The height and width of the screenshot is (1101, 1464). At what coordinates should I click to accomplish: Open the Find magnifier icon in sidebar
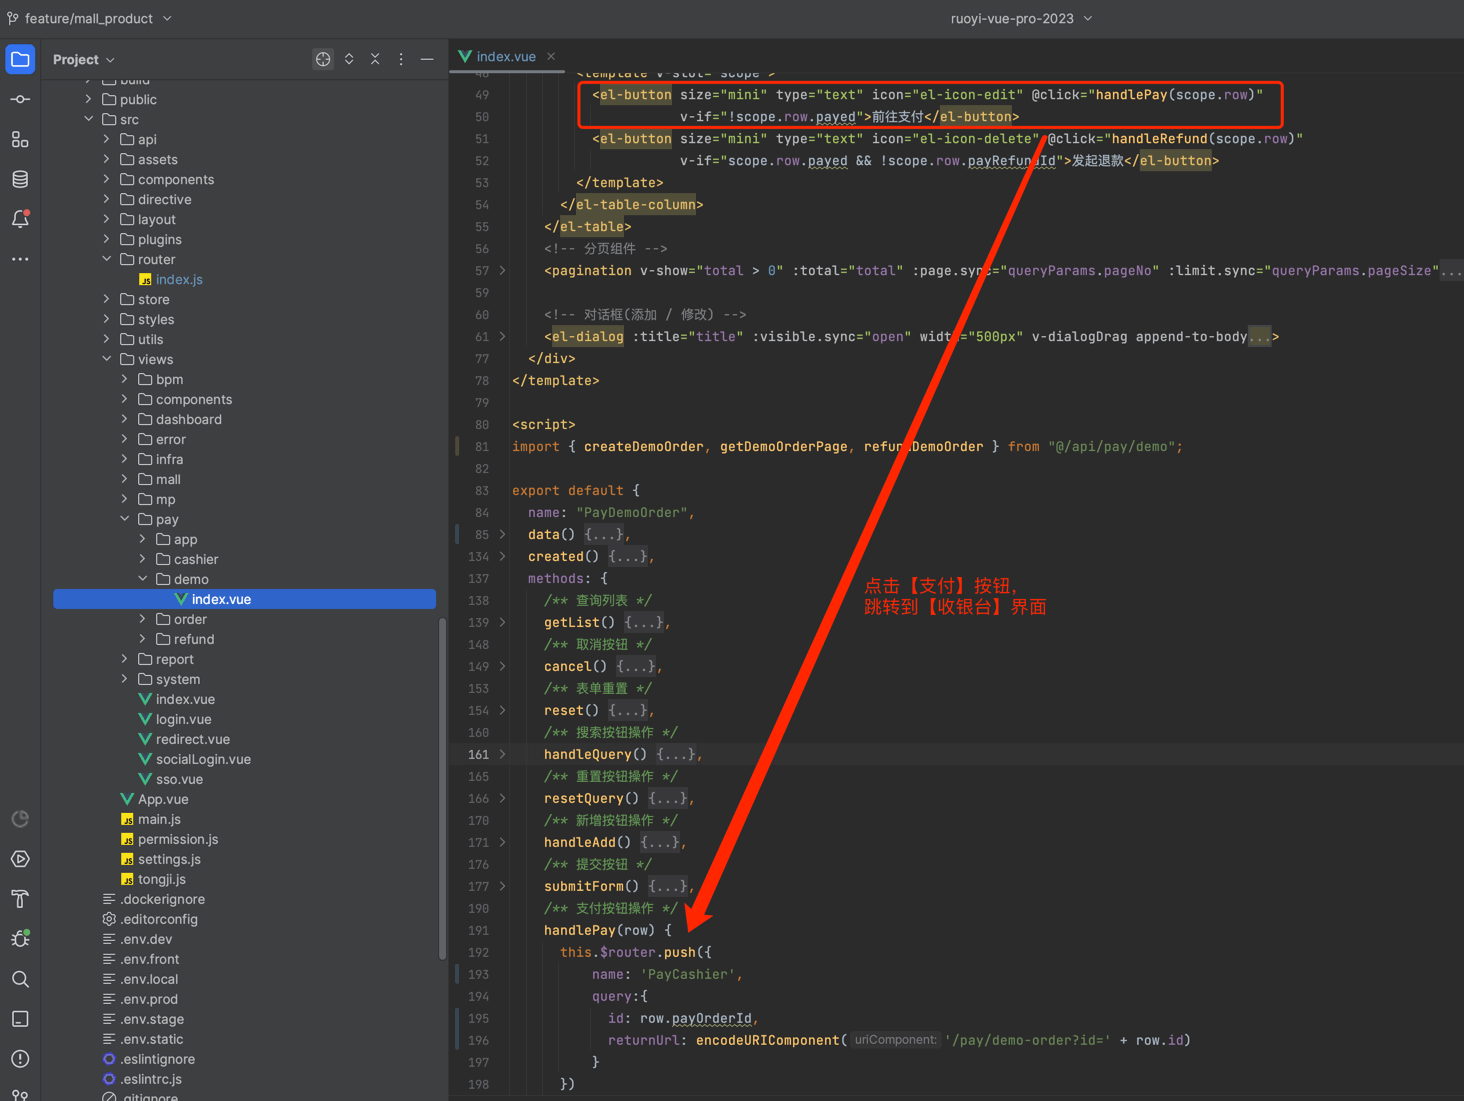pos(20,979)
